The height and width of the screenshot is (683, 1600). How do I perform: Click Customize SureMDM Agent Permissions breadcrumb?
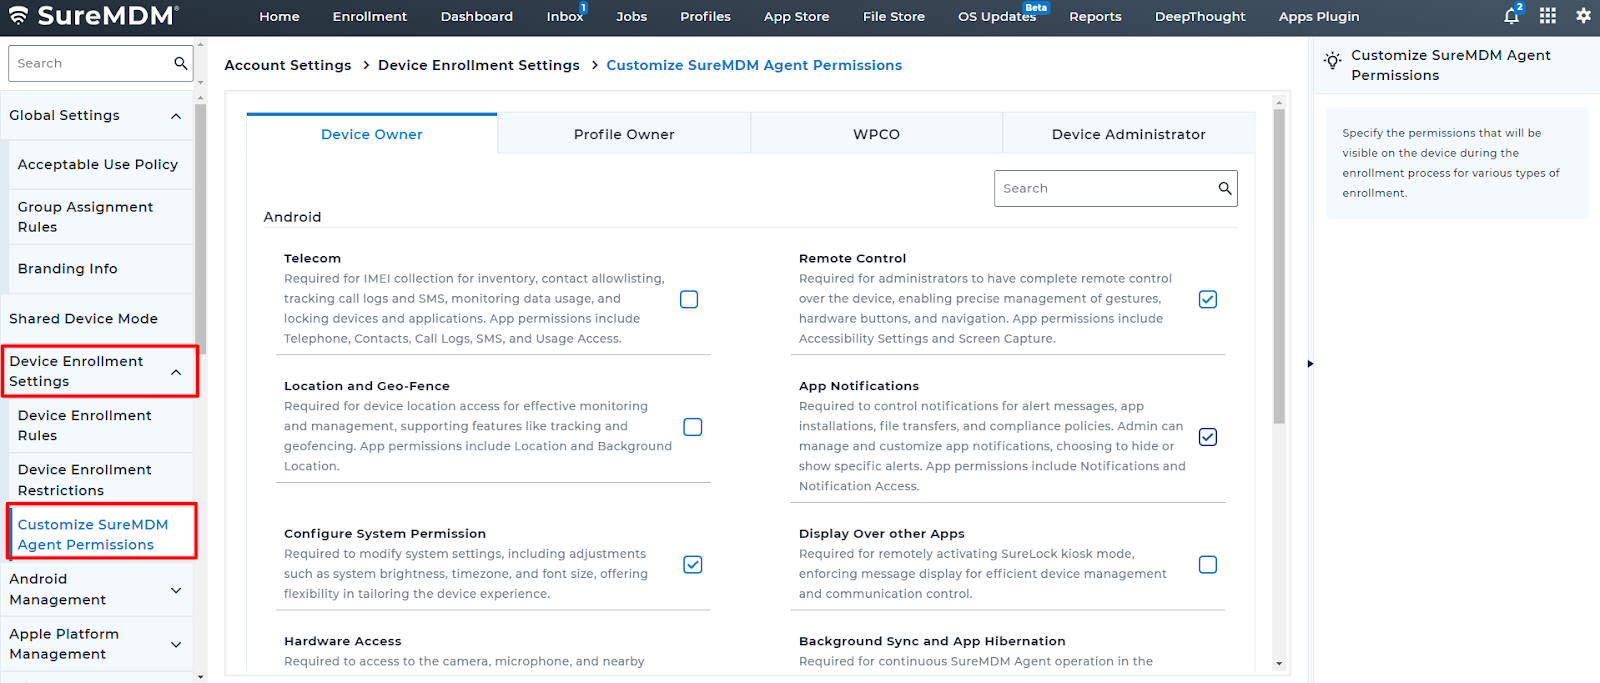click(x=754, y=65)
